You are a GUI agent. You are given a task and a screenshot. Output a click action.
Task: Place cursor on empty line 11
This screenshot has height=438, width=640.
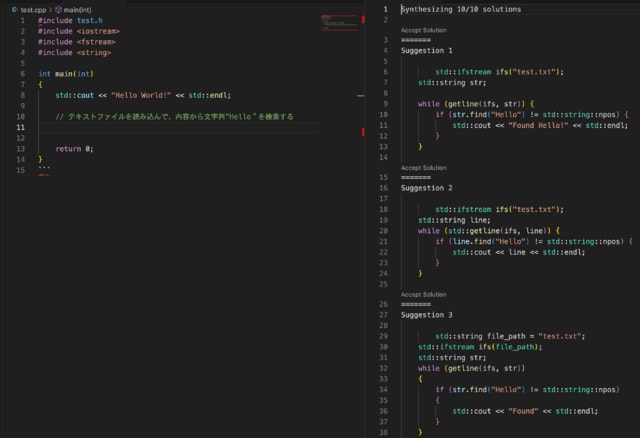(x=150, y=129)
